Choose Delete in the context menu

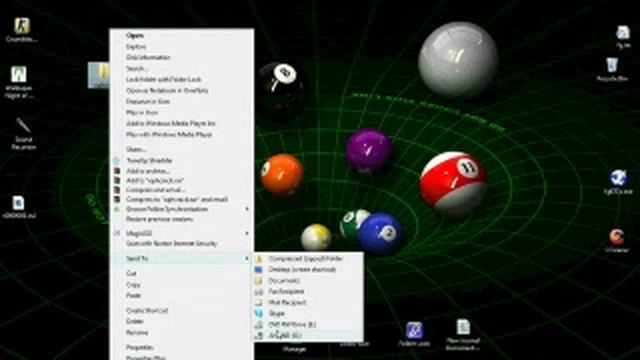click(135, 322)
